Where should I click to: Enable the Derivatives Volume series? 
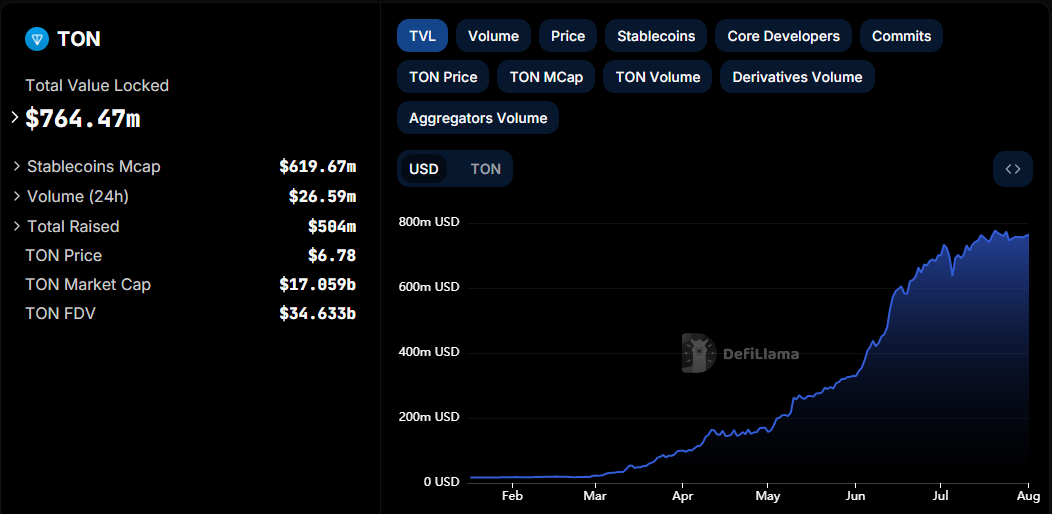tap(797, 76)
